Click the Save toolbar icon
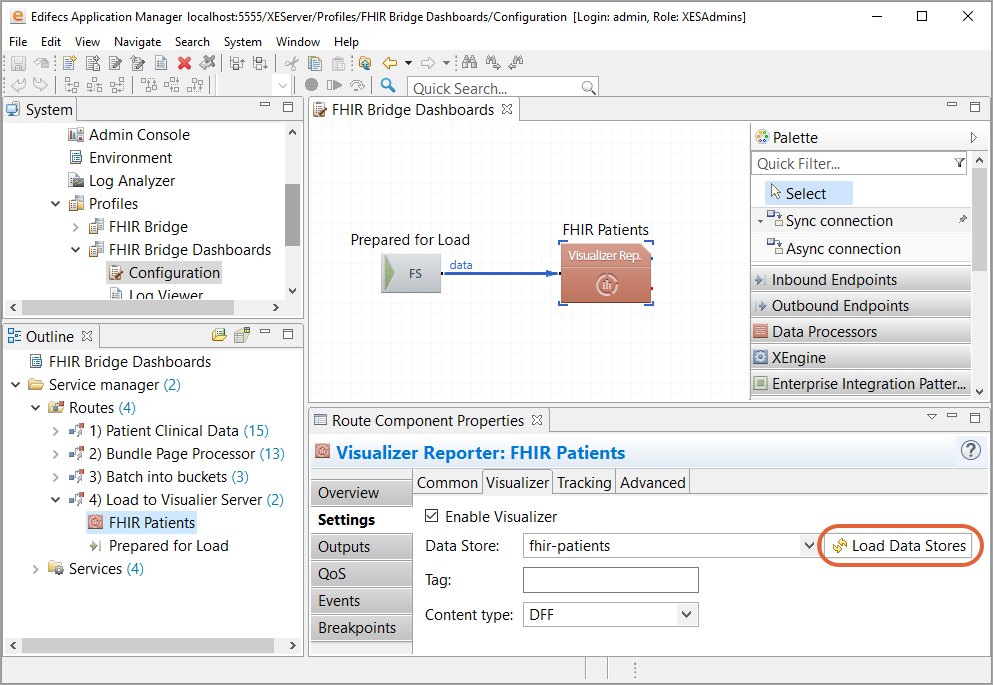Screen dimensions: 993x685 (18, 63)
